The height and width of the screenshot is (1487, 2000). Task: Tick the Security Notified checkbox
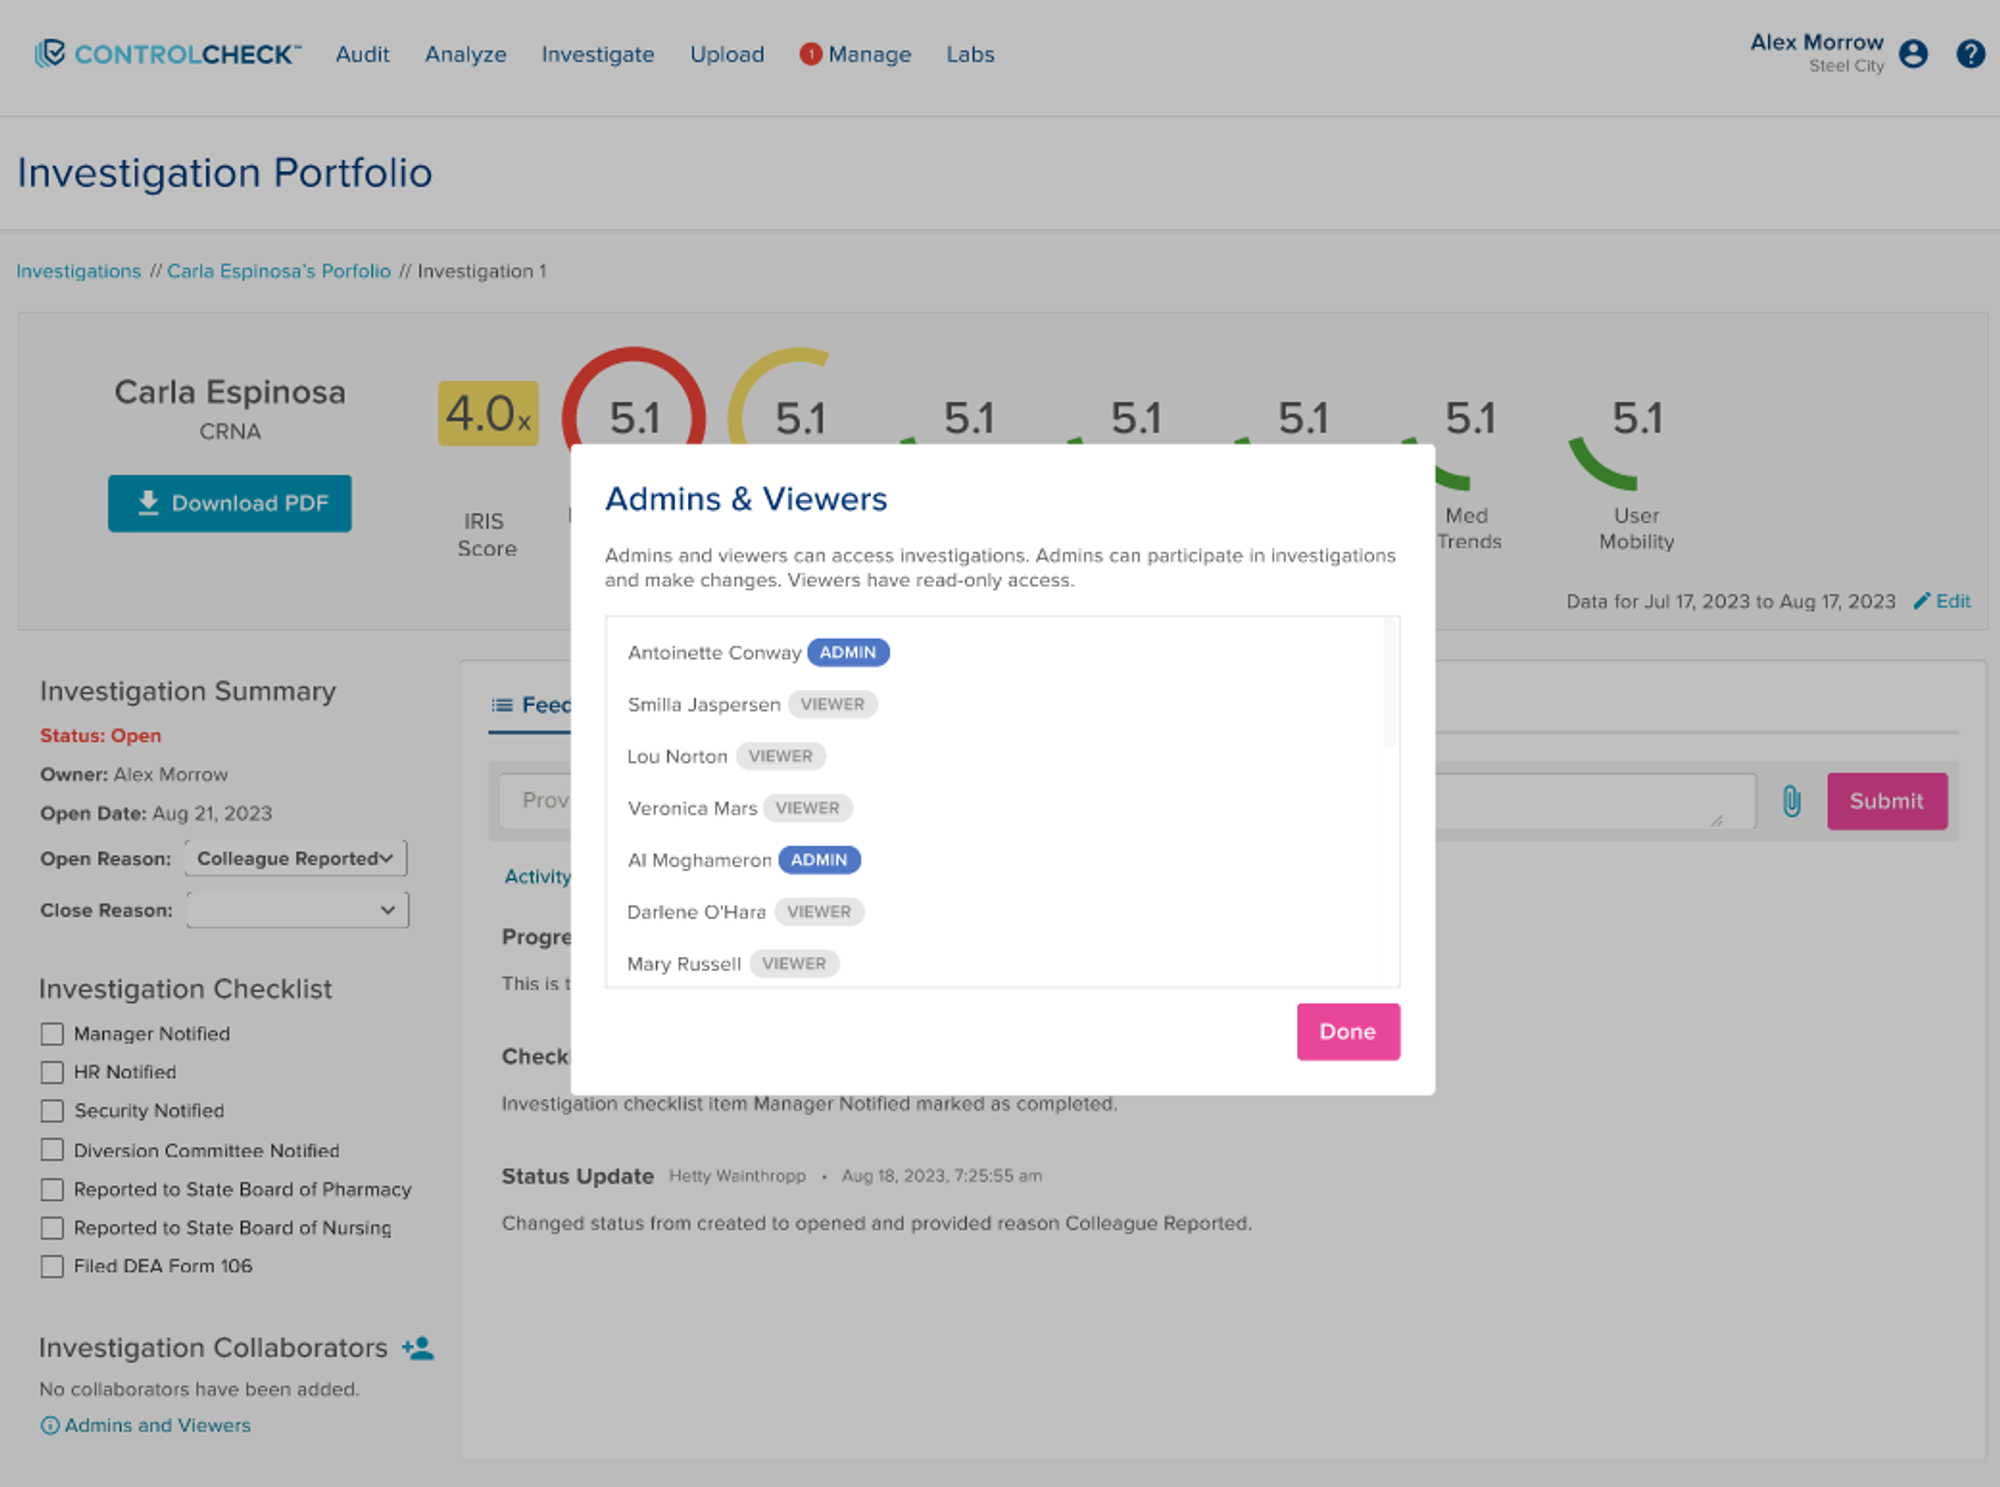point(52,1111)
